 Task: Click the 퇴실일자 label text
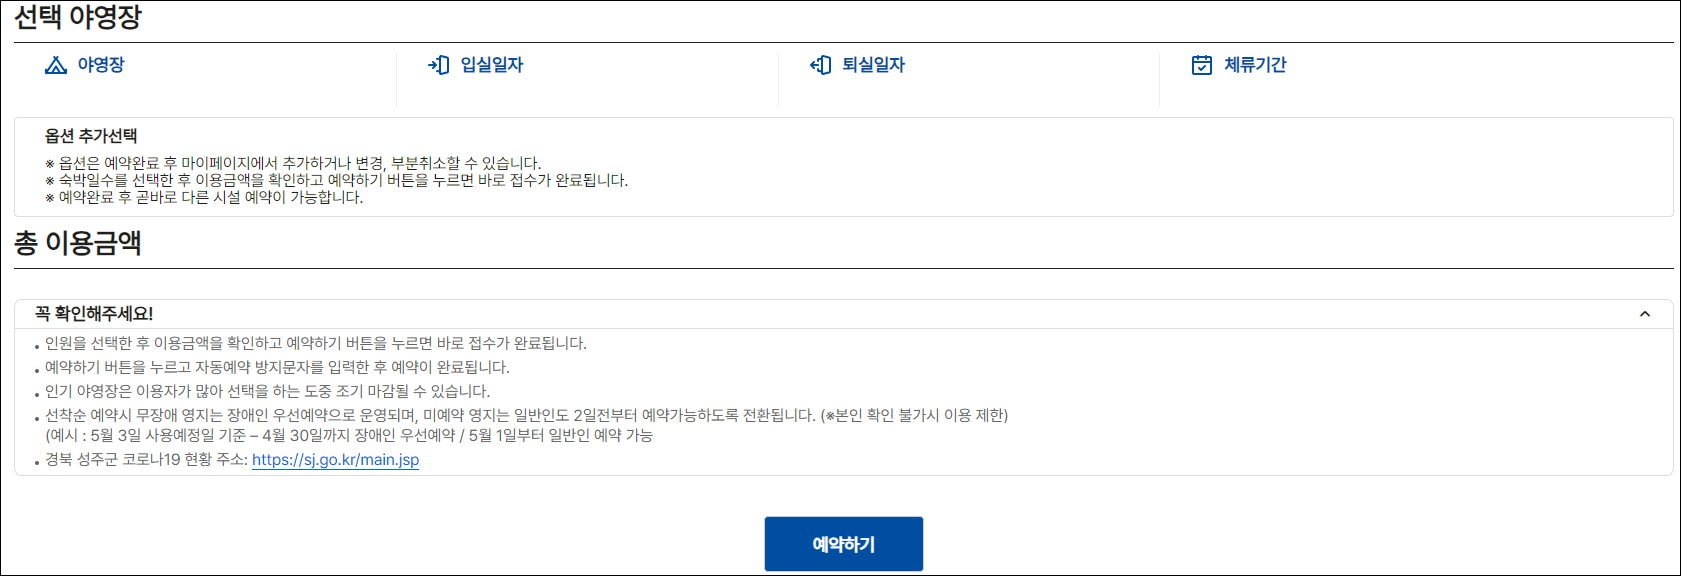click(873, 65)
